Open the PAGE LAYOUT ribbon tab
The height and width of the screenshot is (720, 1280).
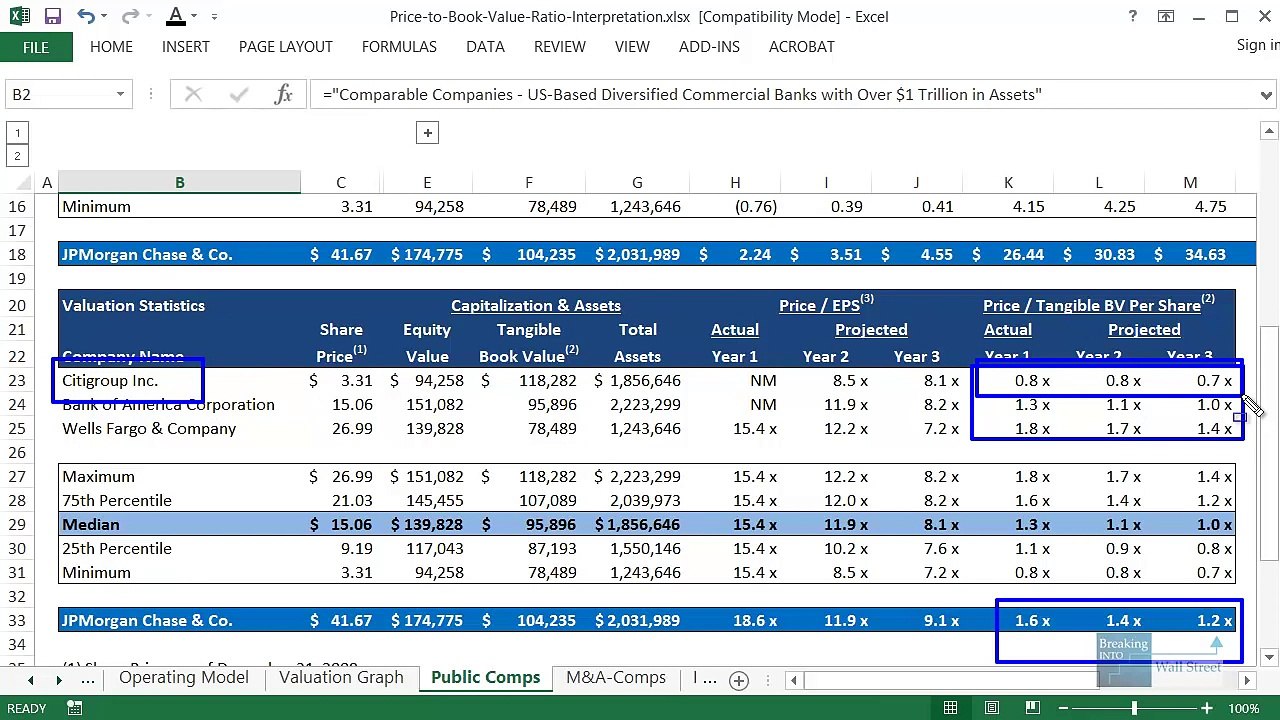pos(286,47)
